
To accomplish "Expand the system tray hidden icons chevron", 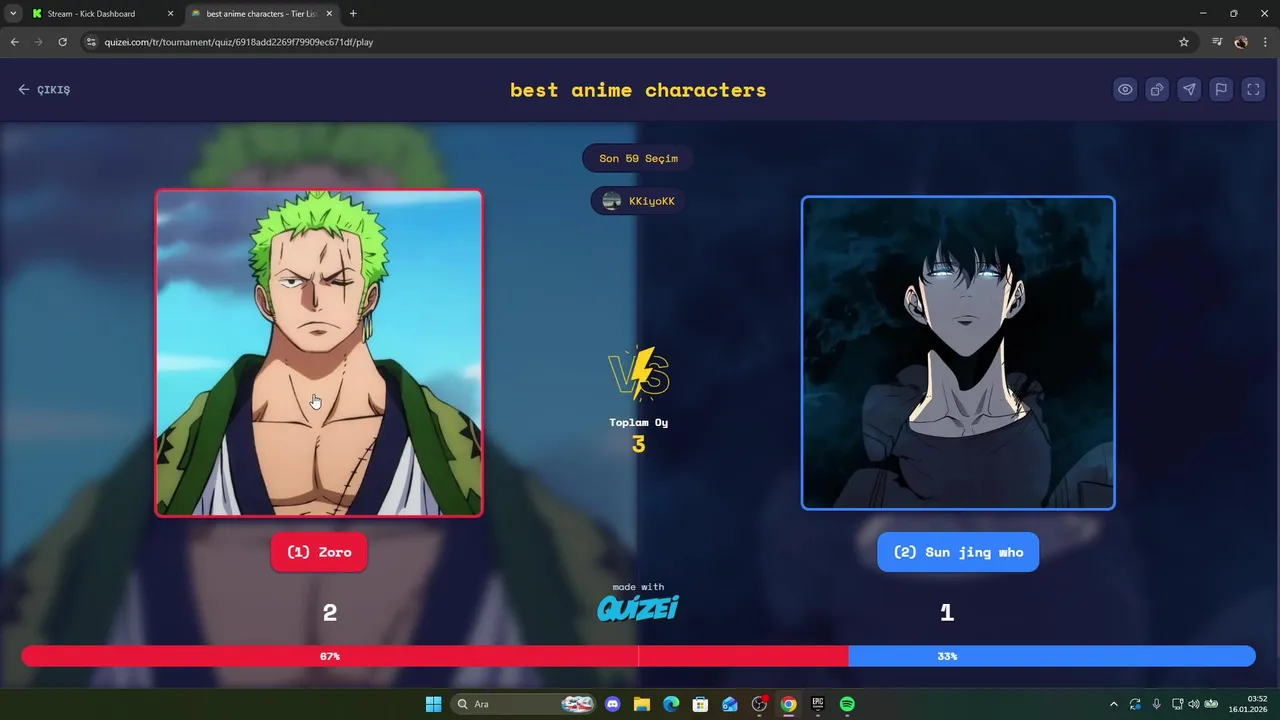I will point(1114,704).
